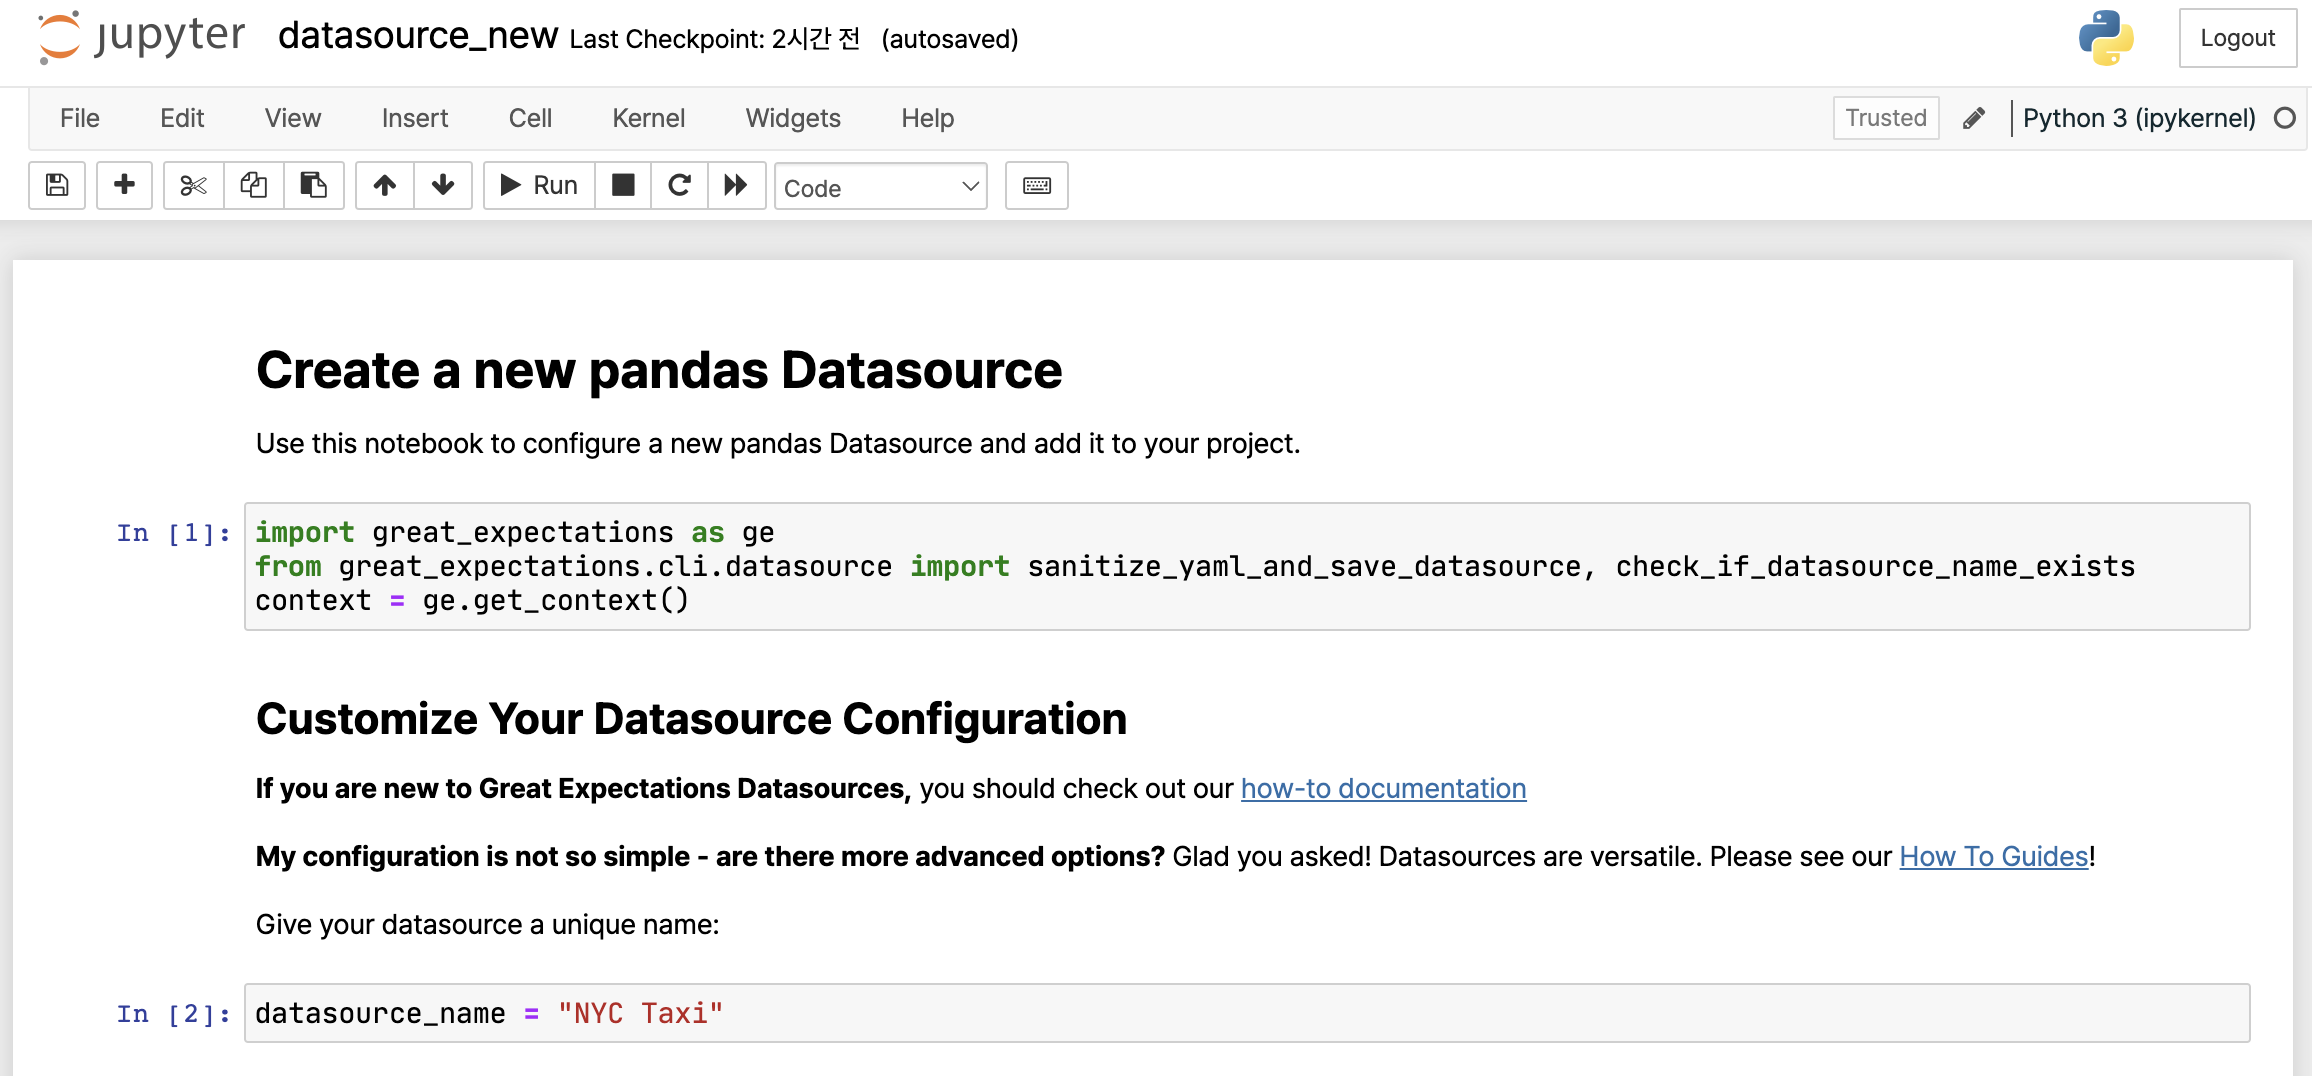
Task: Open the cell type dropdown showing Code
Action: pos(881,187)
